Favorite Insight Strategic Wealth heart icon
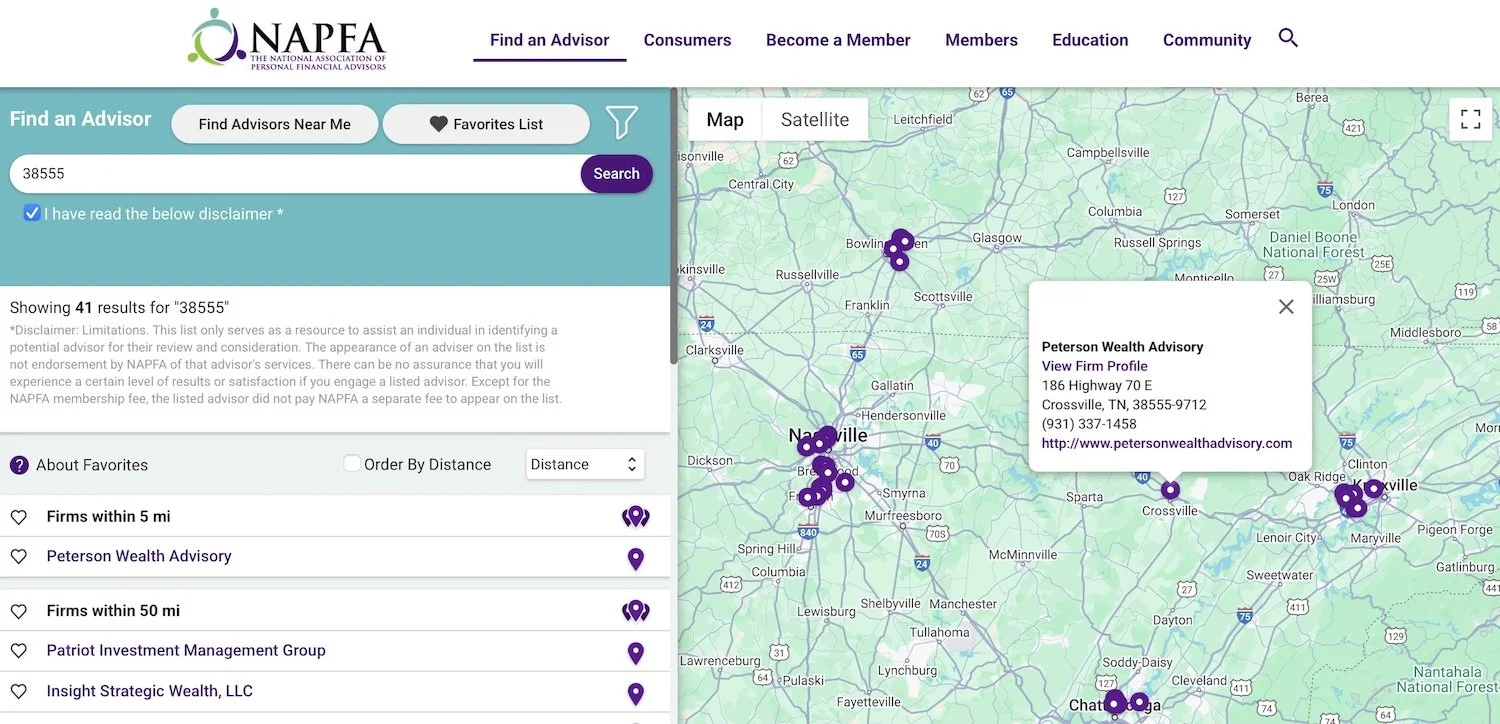The image size is (1500, 724). click(x=18, y=692)
